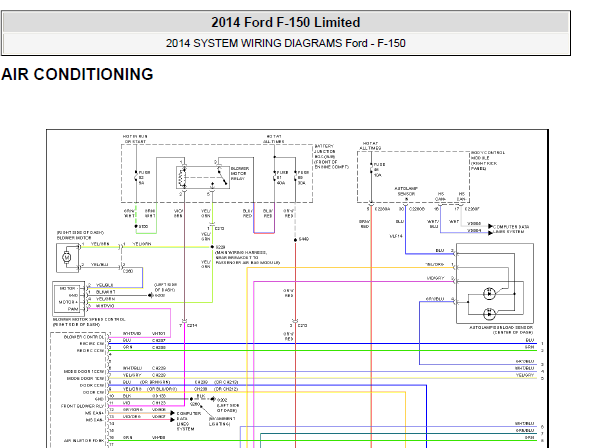604x448 pixels.
Task: Click the HOT IN RUN OR START label
Action: [x=135, y=139]
